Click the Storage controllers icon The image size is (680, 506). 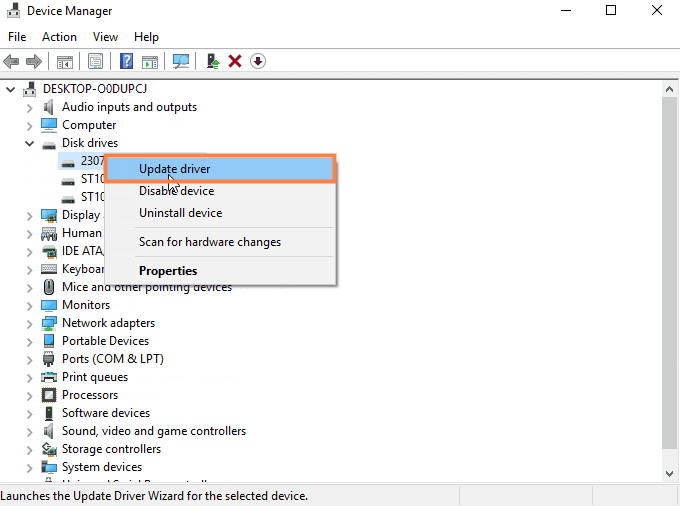49,449
